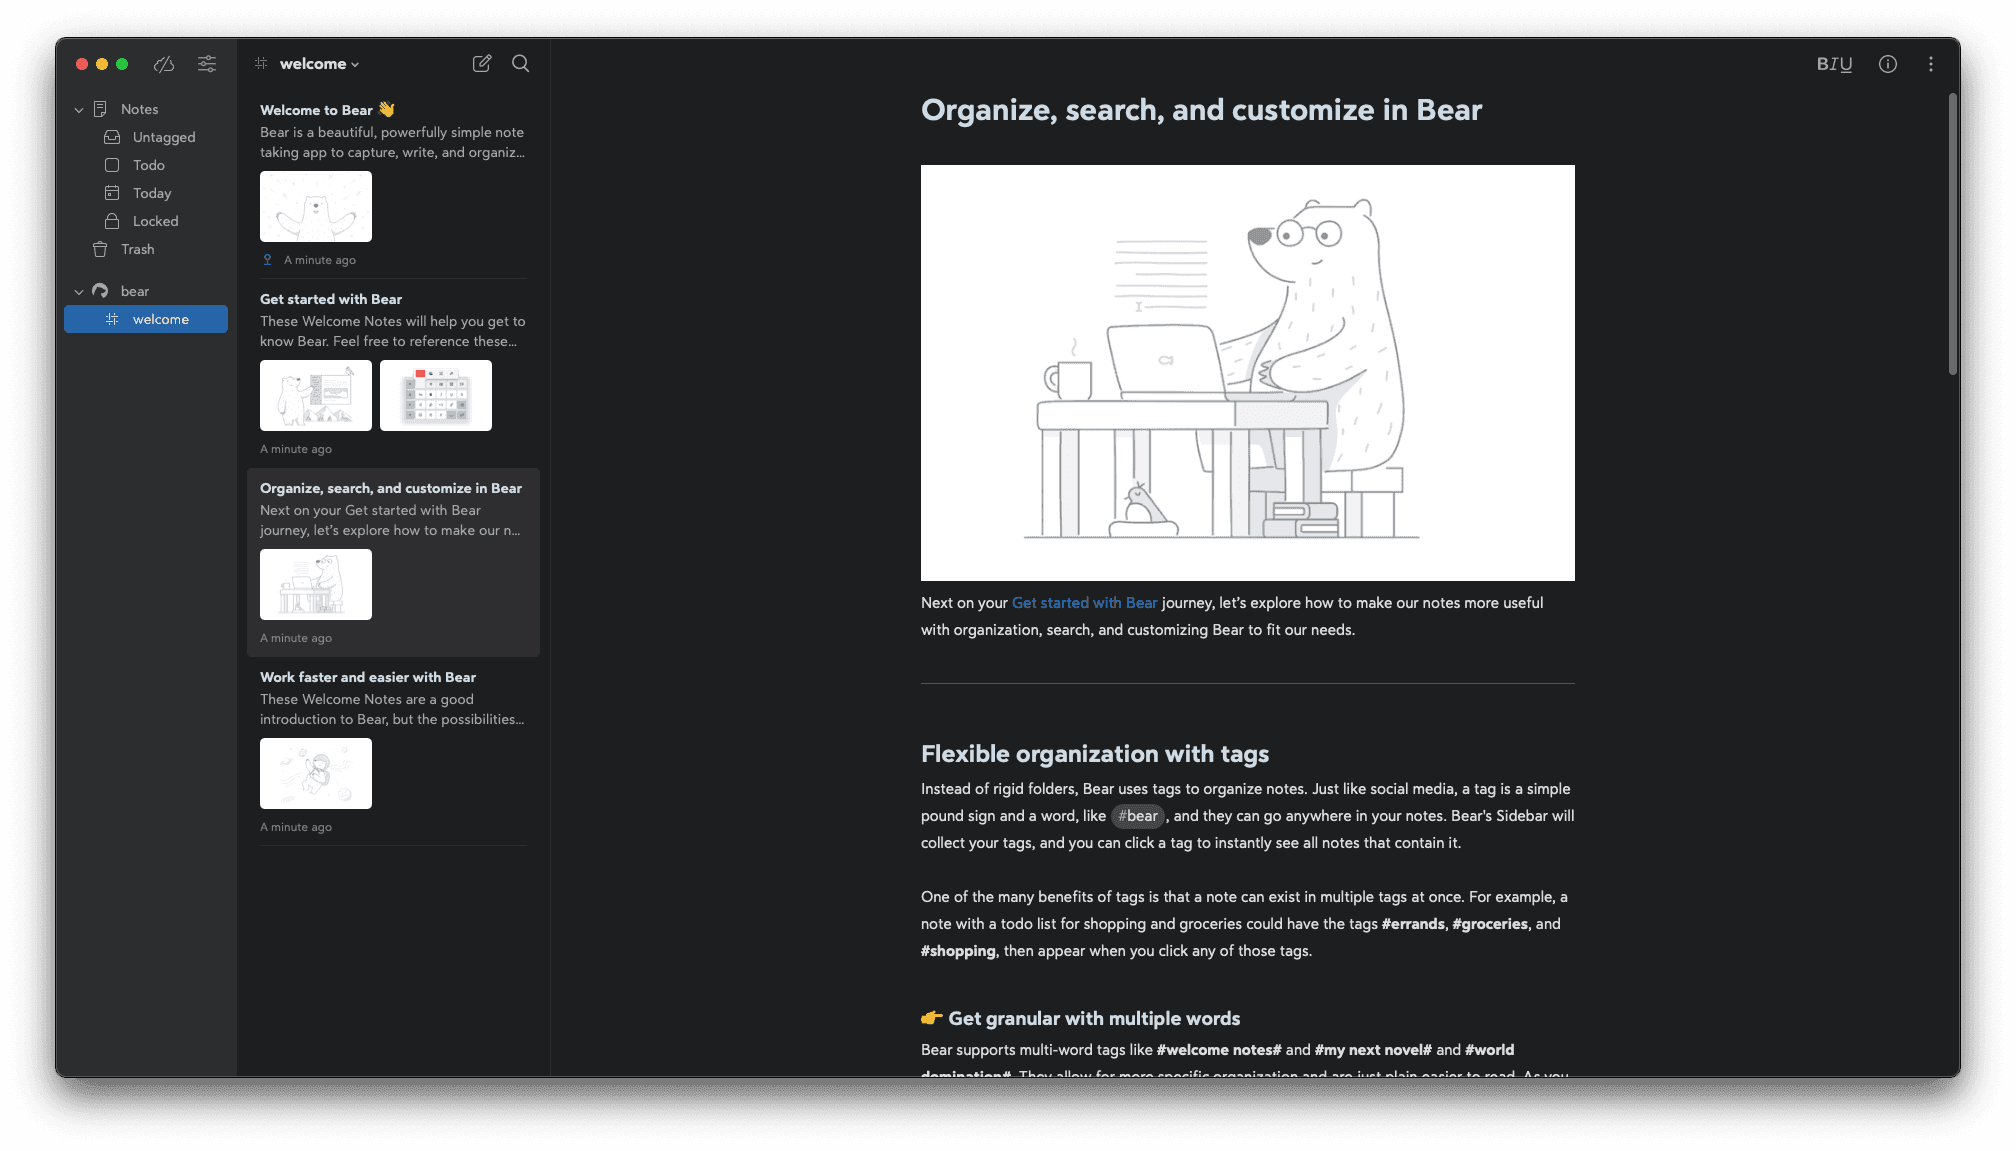Click the #welcome notes# tag text
The image size is (2016, 1151).
[x=1219, y=1050]
